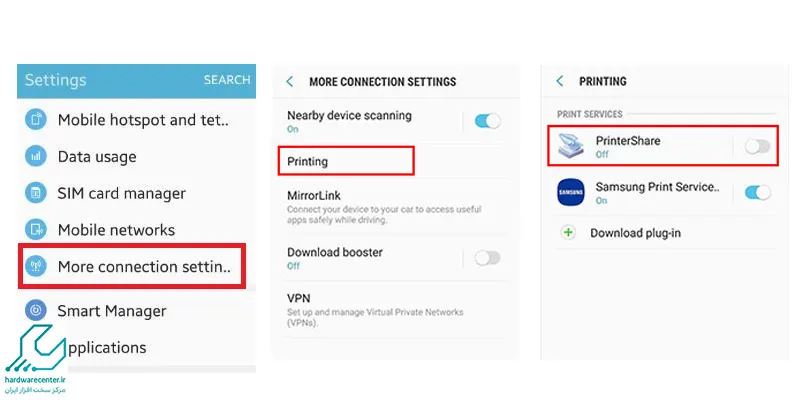Tap the Mobile hotspot and tethering icon
This screenshot has width=800, height=400.
[36, 120]
